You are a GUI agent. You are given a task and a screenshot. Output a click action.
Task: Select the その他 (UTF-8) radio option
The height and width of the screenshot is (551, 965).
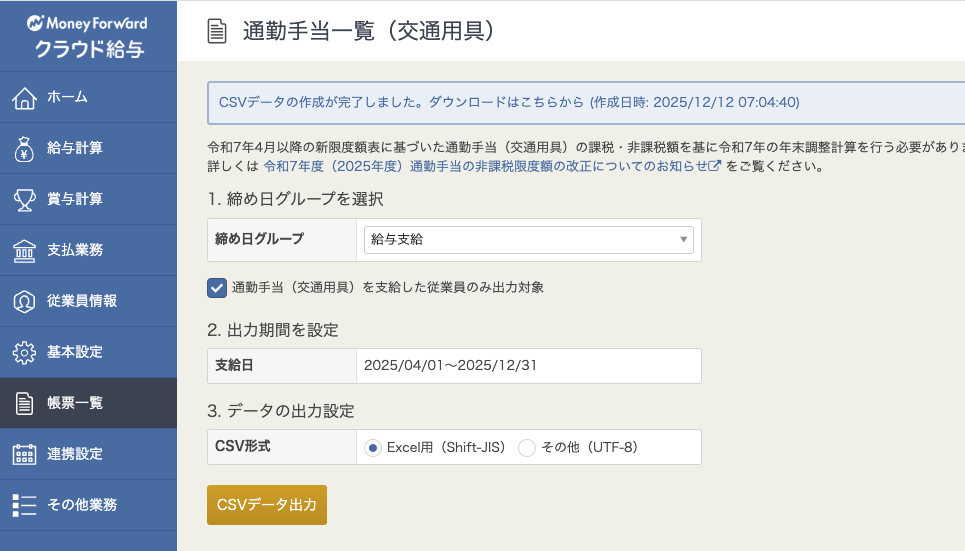[x=527, y=448]
